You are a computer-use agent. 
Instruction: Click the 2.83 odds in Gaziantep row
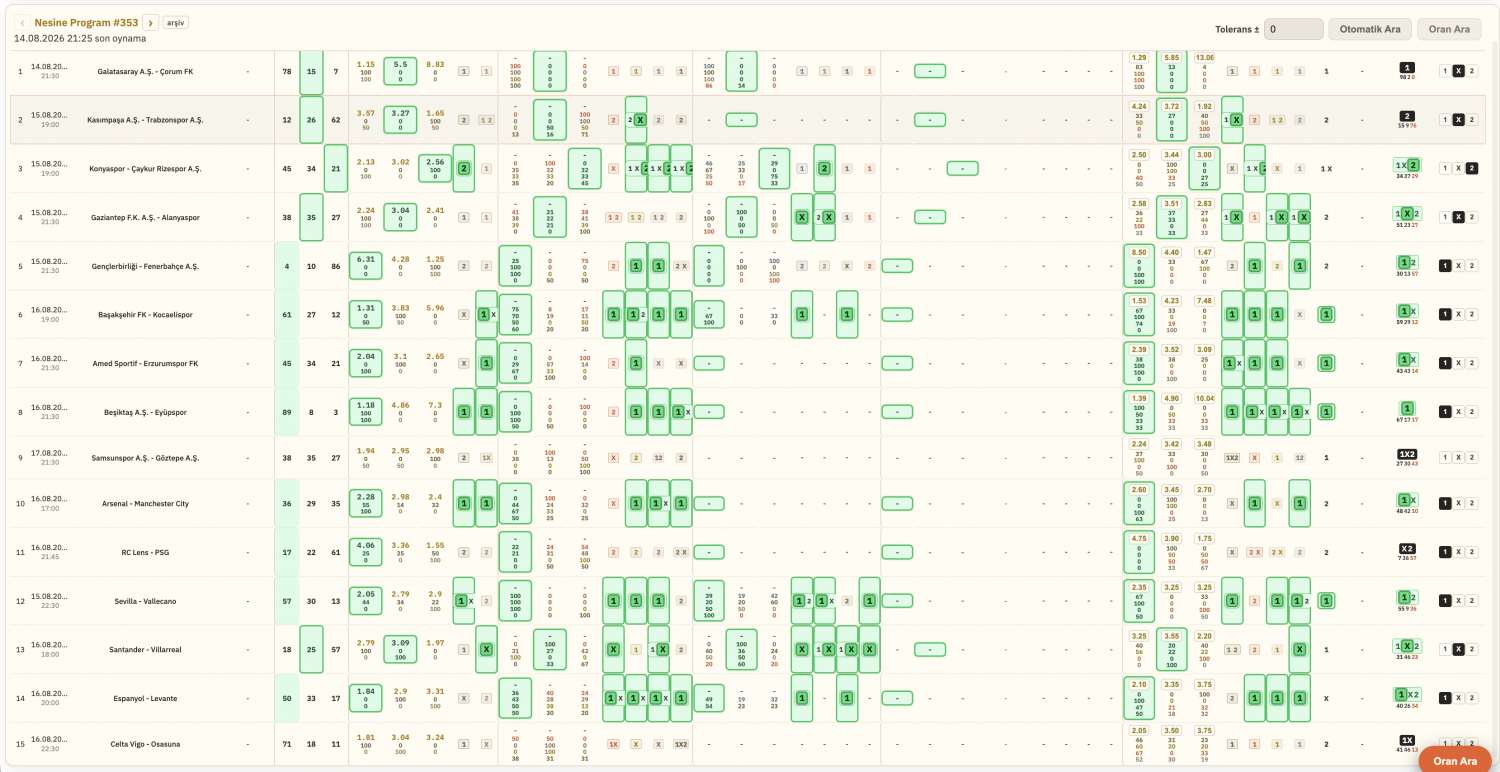(1205, 204)
